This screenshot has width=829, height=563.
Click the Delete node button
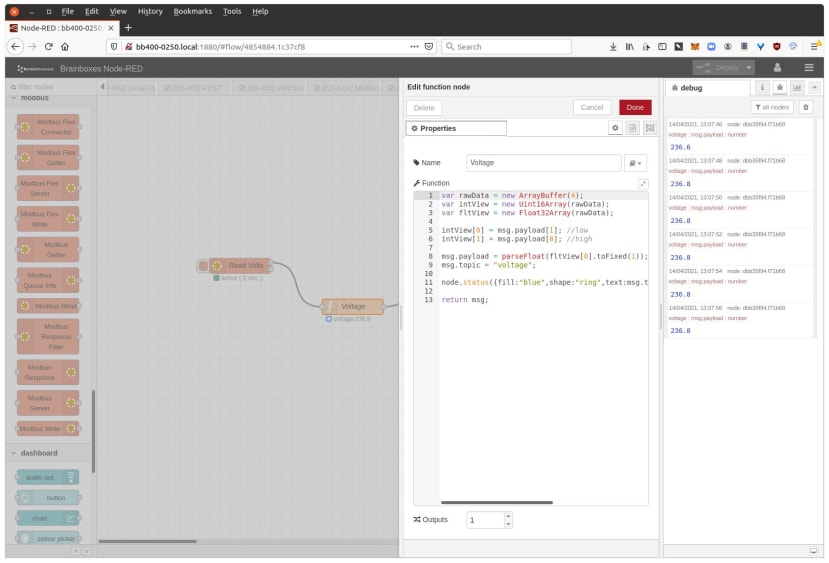[423, 108]
